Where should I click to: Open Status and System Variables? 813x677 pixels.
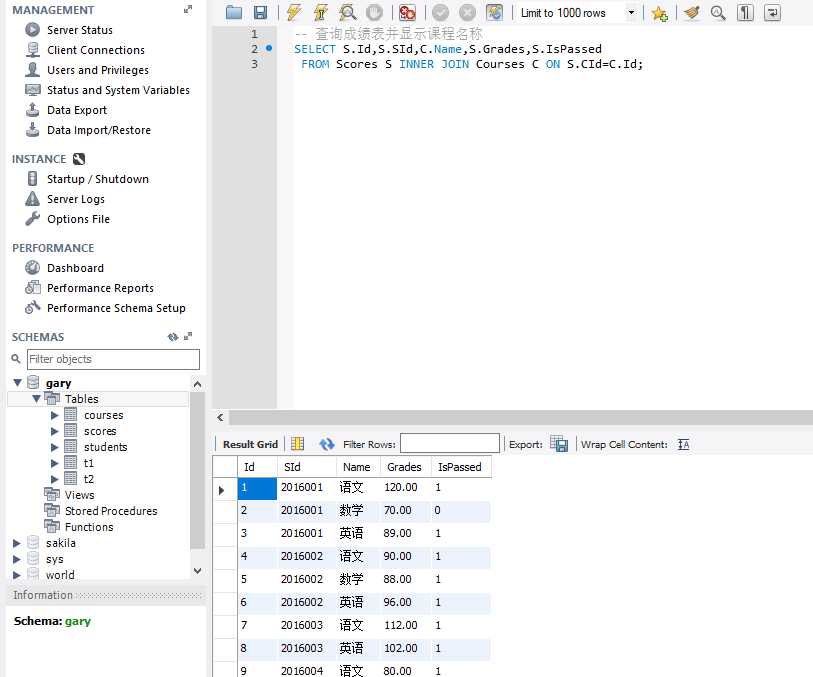(x=118, y=90)
